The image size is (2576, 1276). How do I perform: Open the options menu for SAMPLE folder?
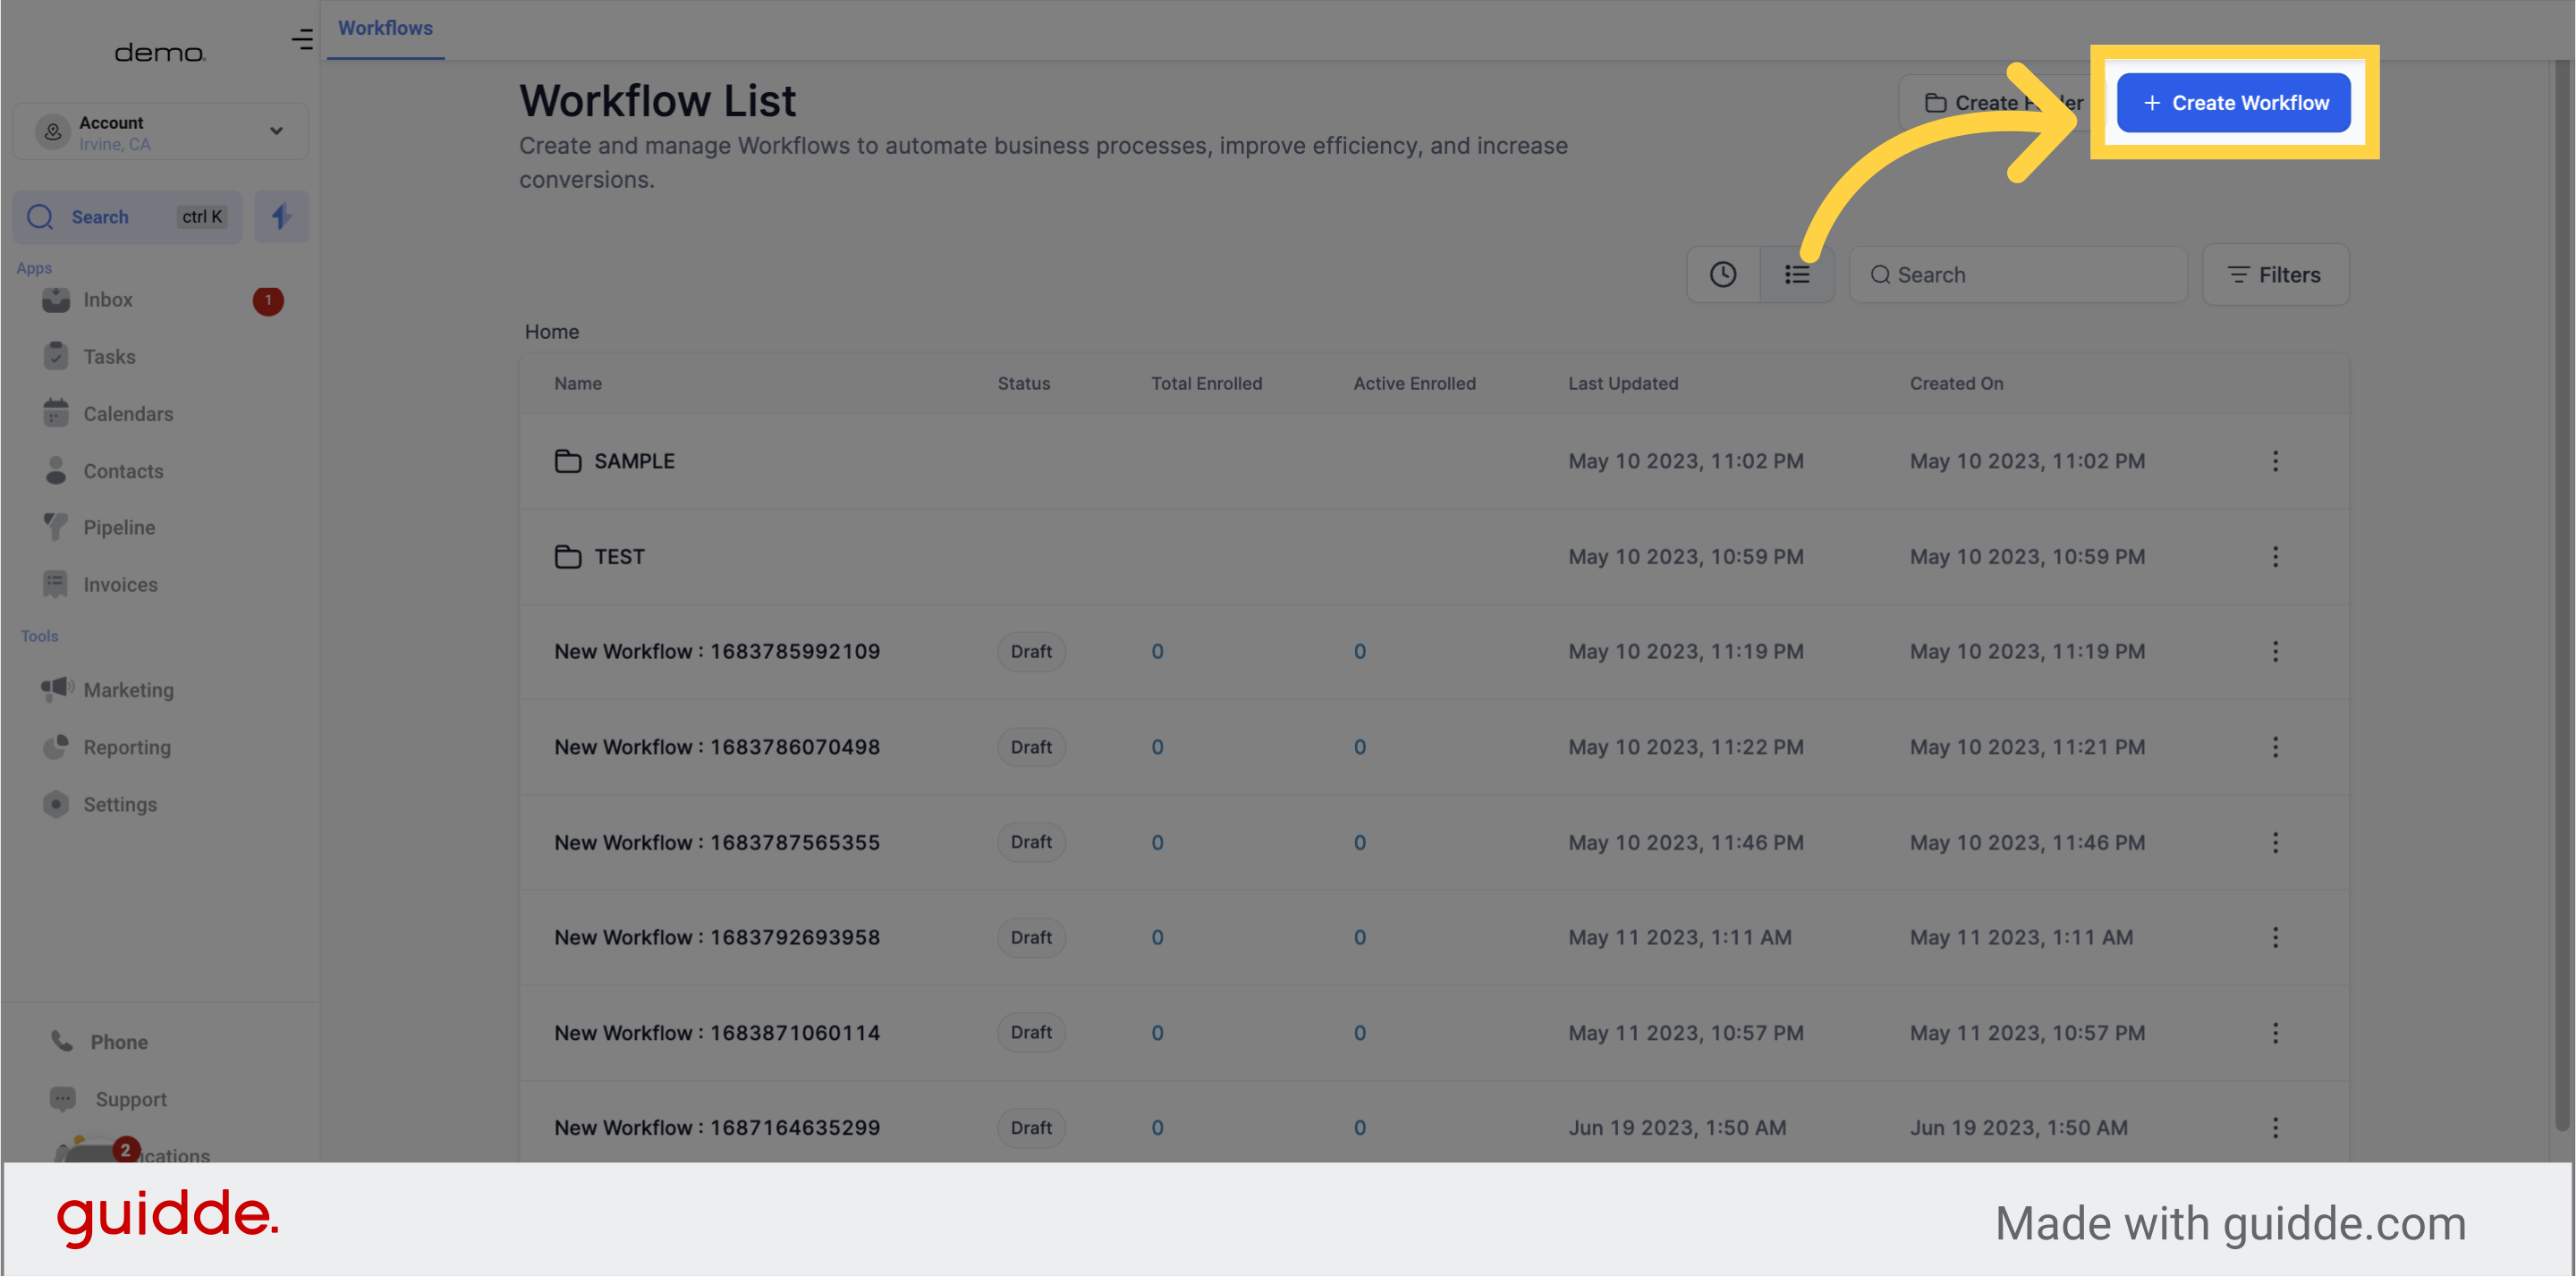pyautogui.click(x=2276, y=461)
